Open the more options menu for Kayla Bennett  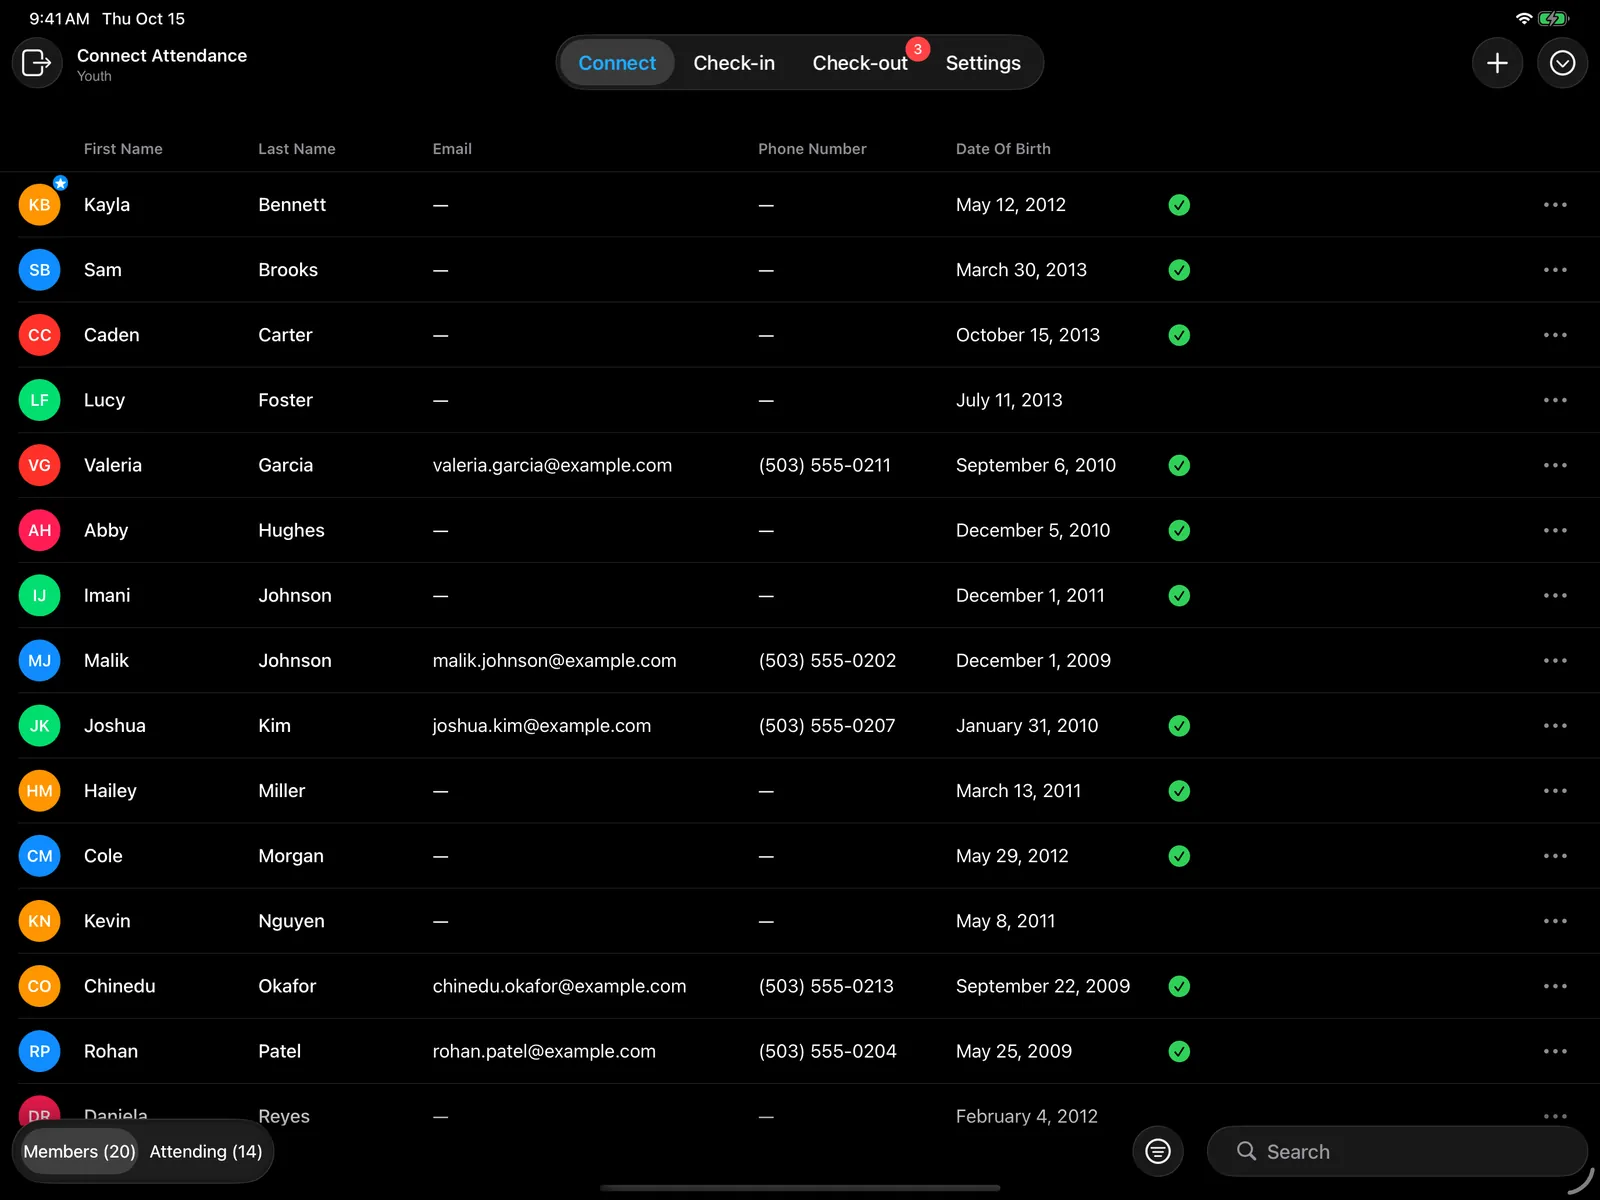(x=1555, y=205)
